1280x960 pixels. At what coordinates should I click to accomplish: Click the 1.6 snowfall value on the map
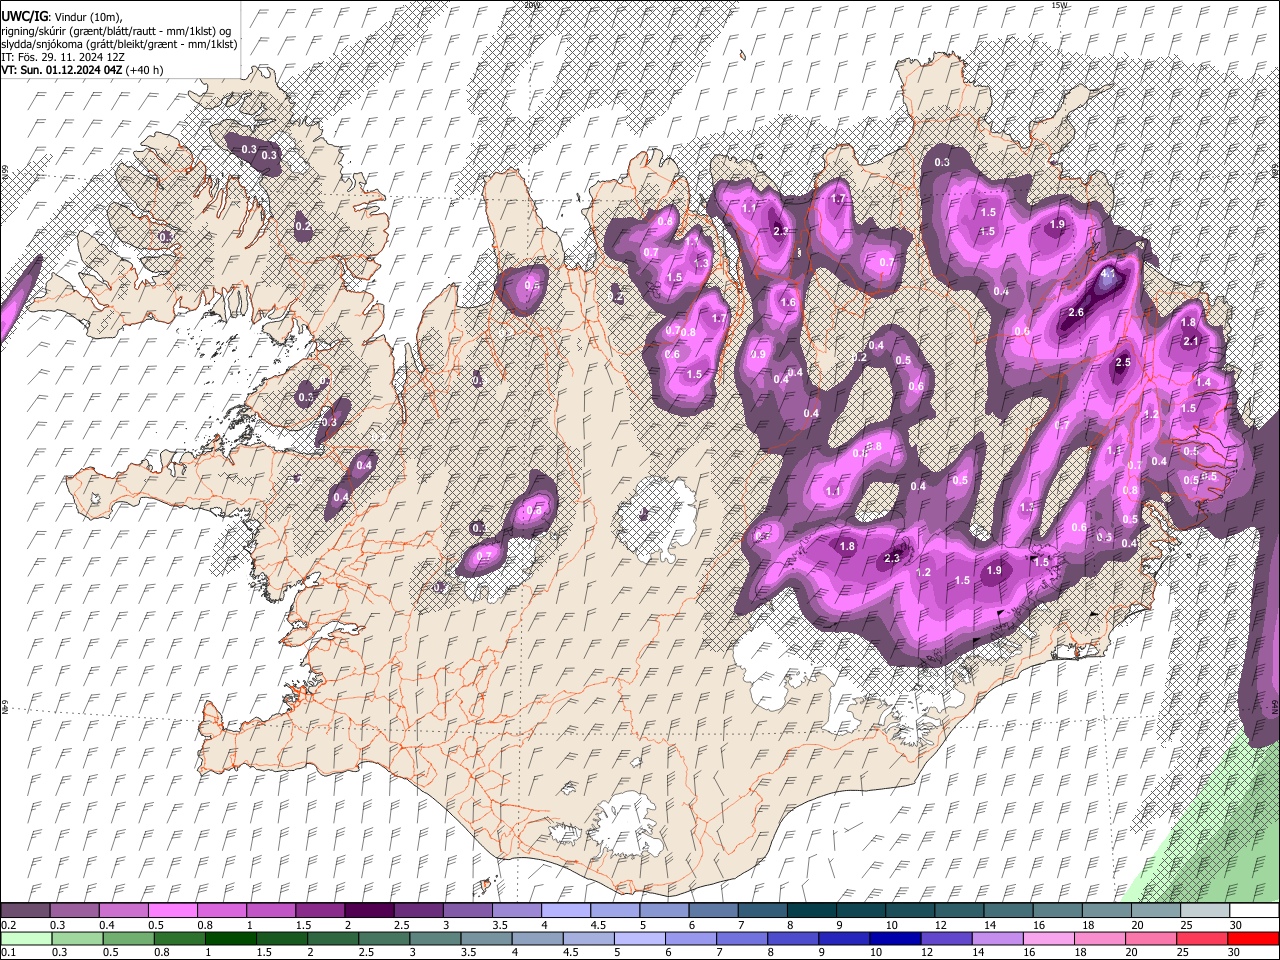click(x=788, y=303)
